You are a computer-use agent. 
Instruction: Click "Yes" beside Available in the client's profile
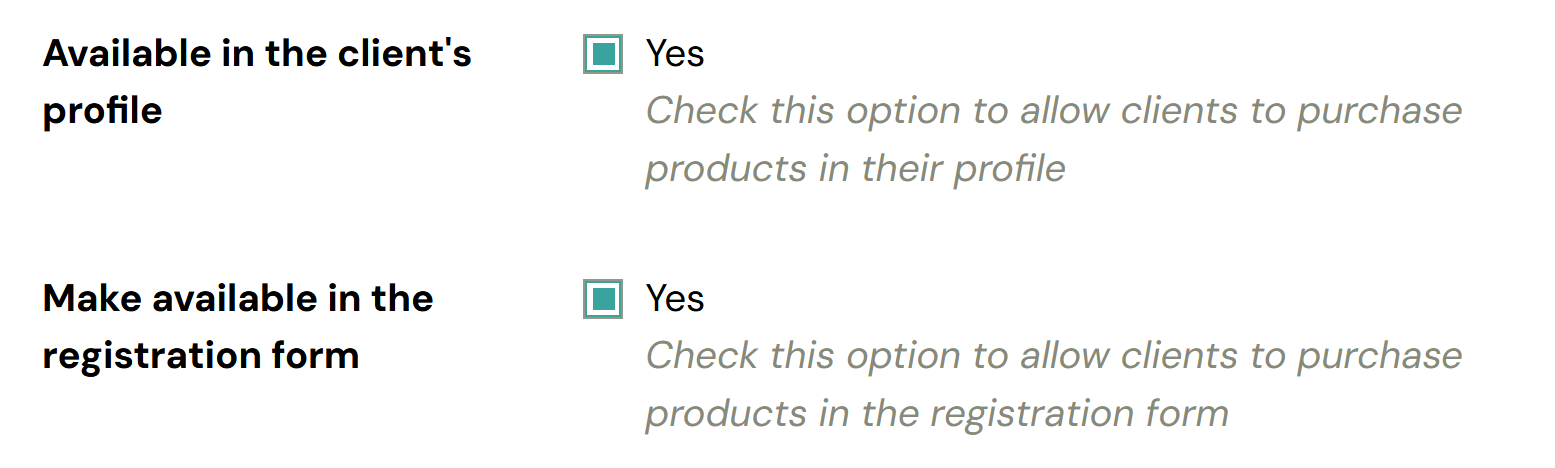click(675, 54)
